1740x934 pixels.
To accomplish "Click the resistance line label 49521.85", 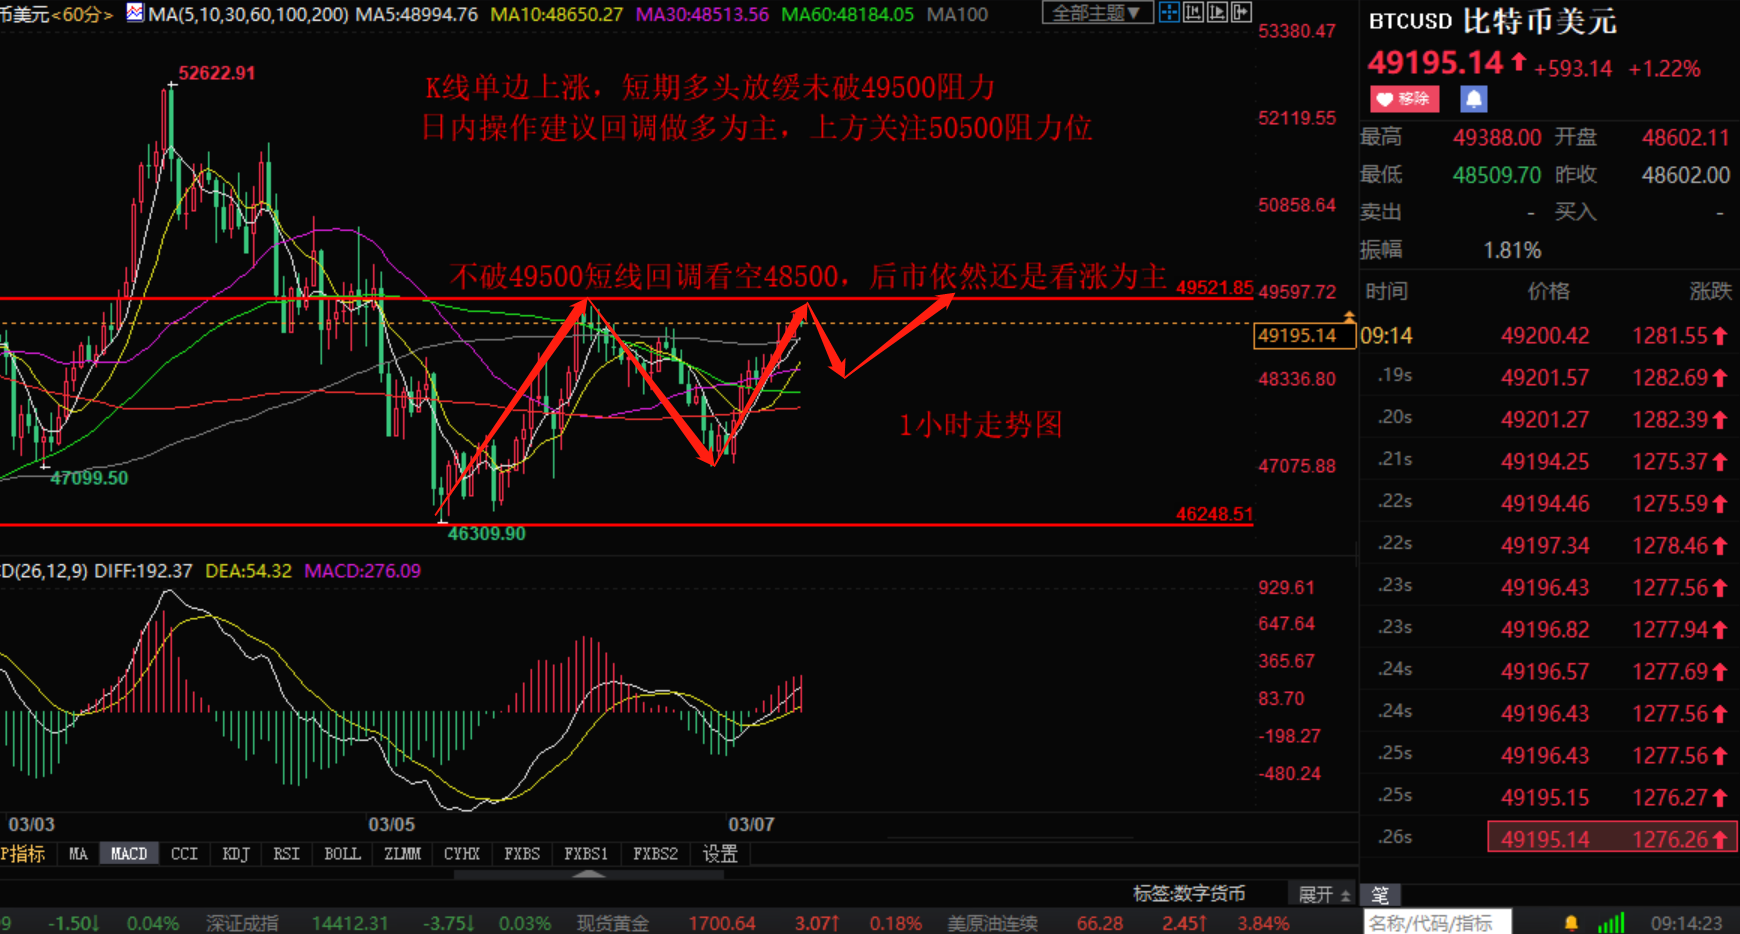I will point(1214,288).
